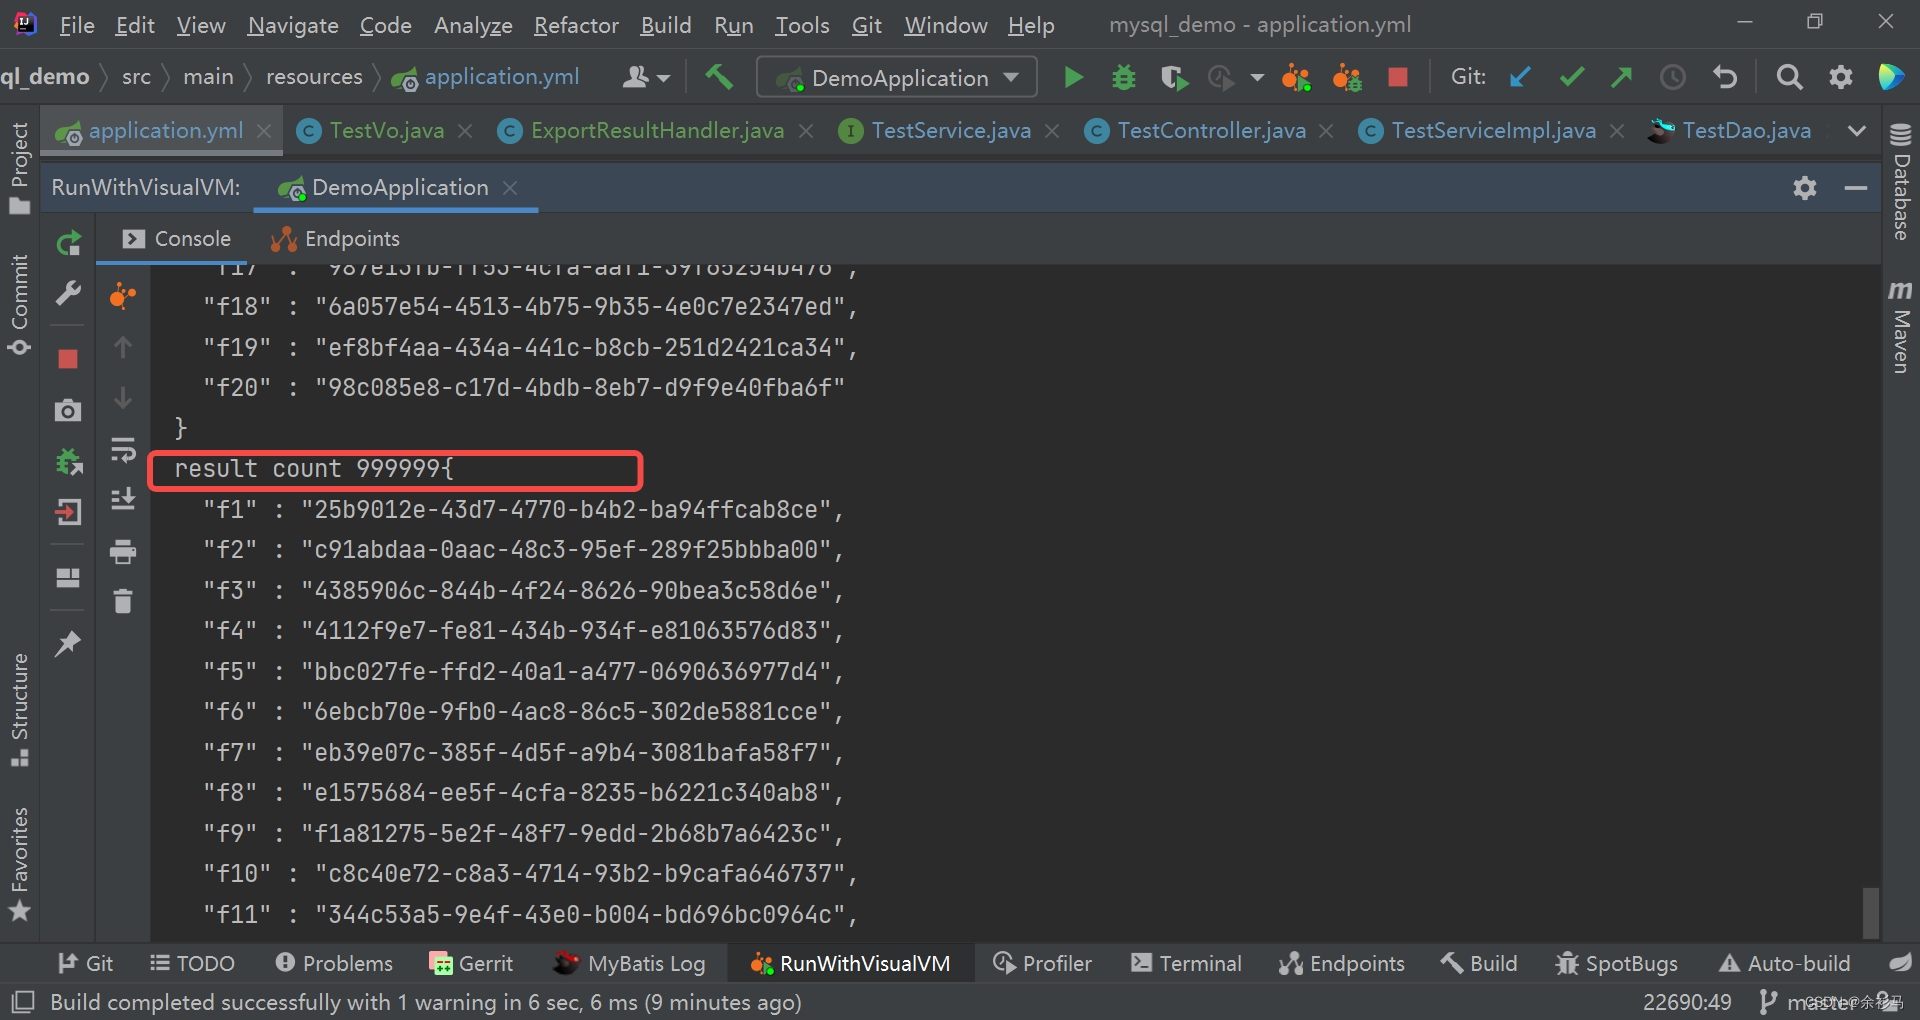Image resolution: width=1920 pixels, height=1020 pixels.
Task: Push commits with Git
Action: (1622, 77)
